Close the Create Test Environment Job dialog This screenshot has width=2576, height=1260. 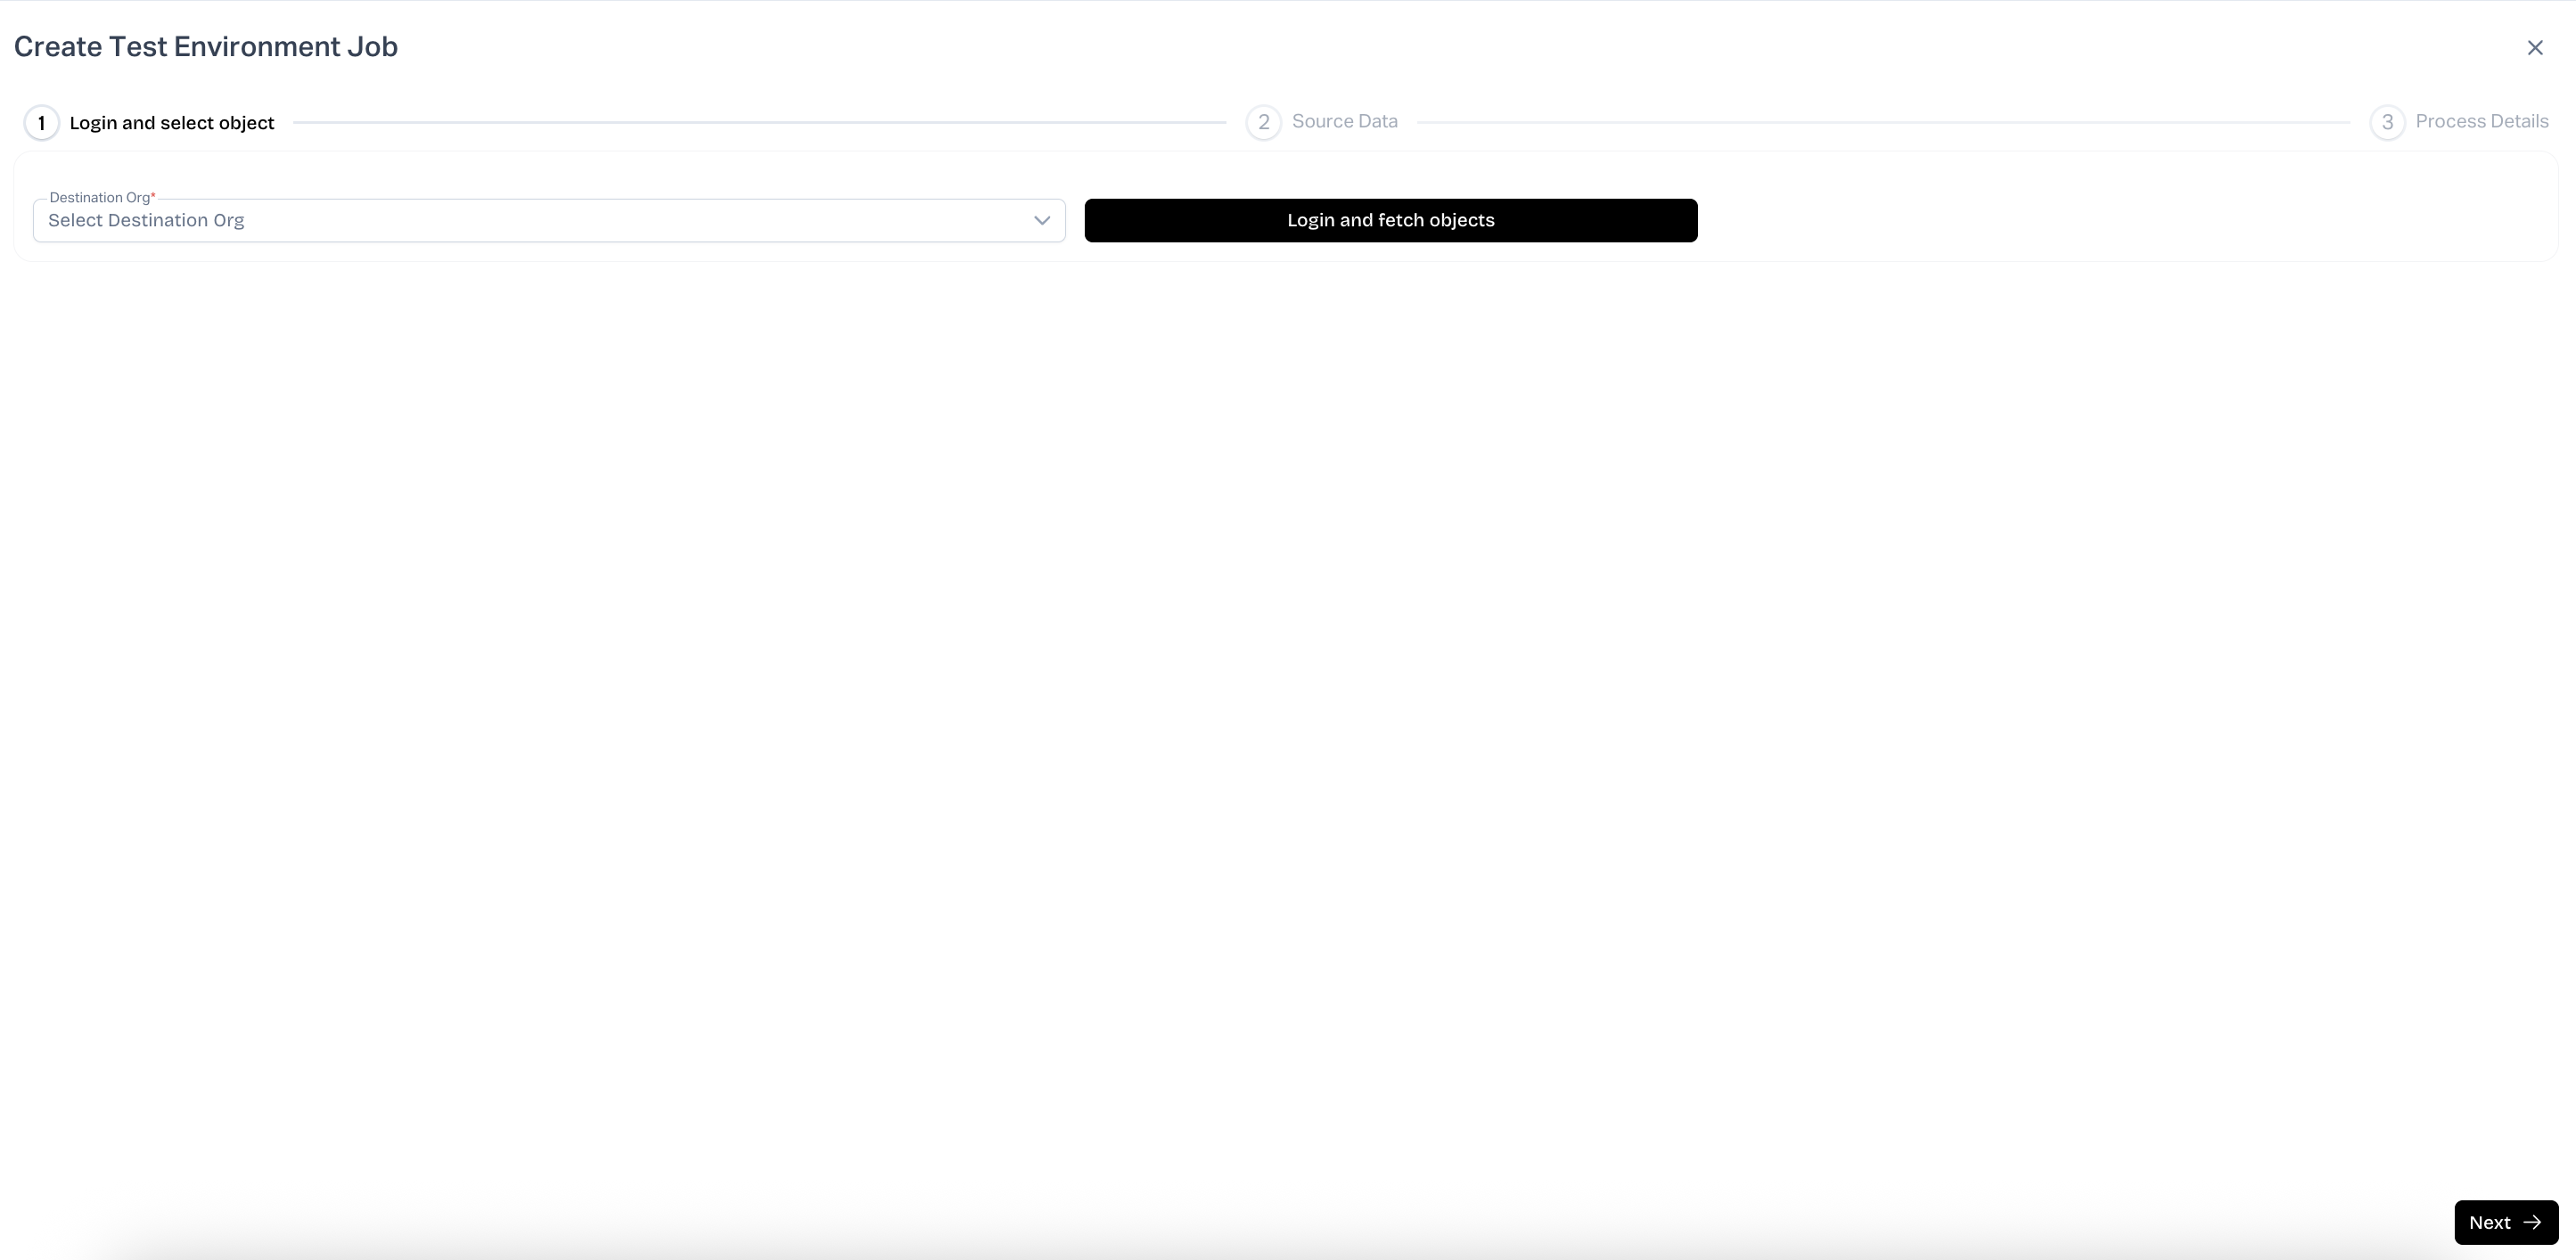click(x=2534, y=48)
